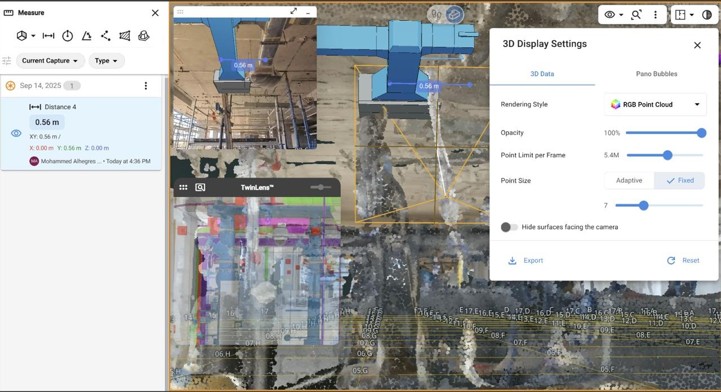Open the Rendering Style RGB Point Cloud dropdown
721x392 pixels.
click(655, 104)
